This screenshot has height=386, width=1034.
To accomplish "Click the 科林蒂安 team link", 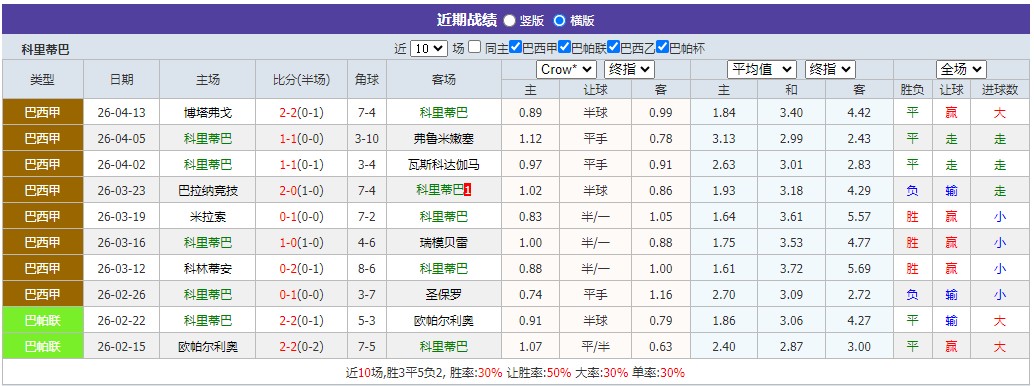I will coord(208,269).
